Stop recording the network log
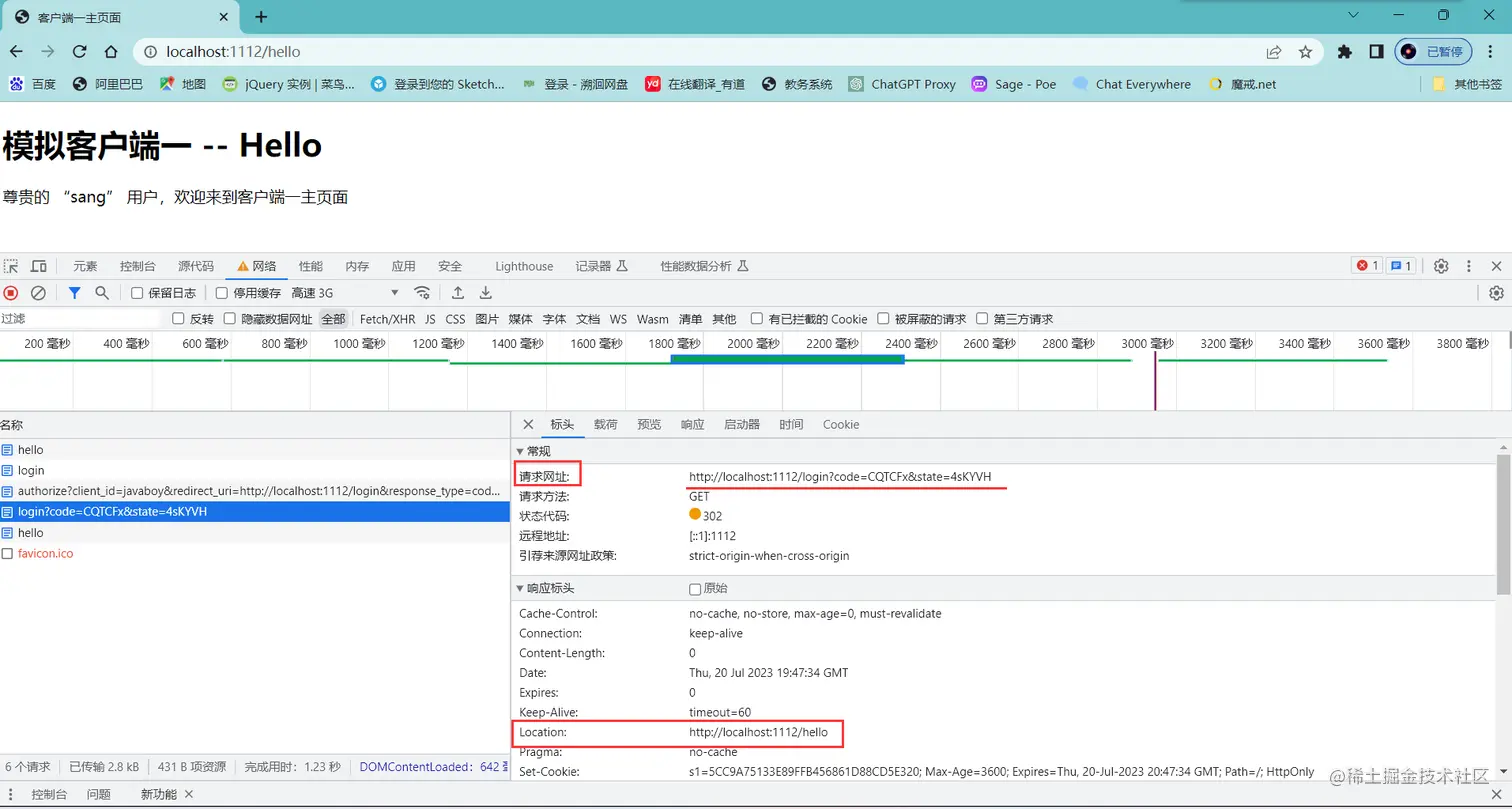Screen dimensions: 1512x809 [x=11, y=293]
